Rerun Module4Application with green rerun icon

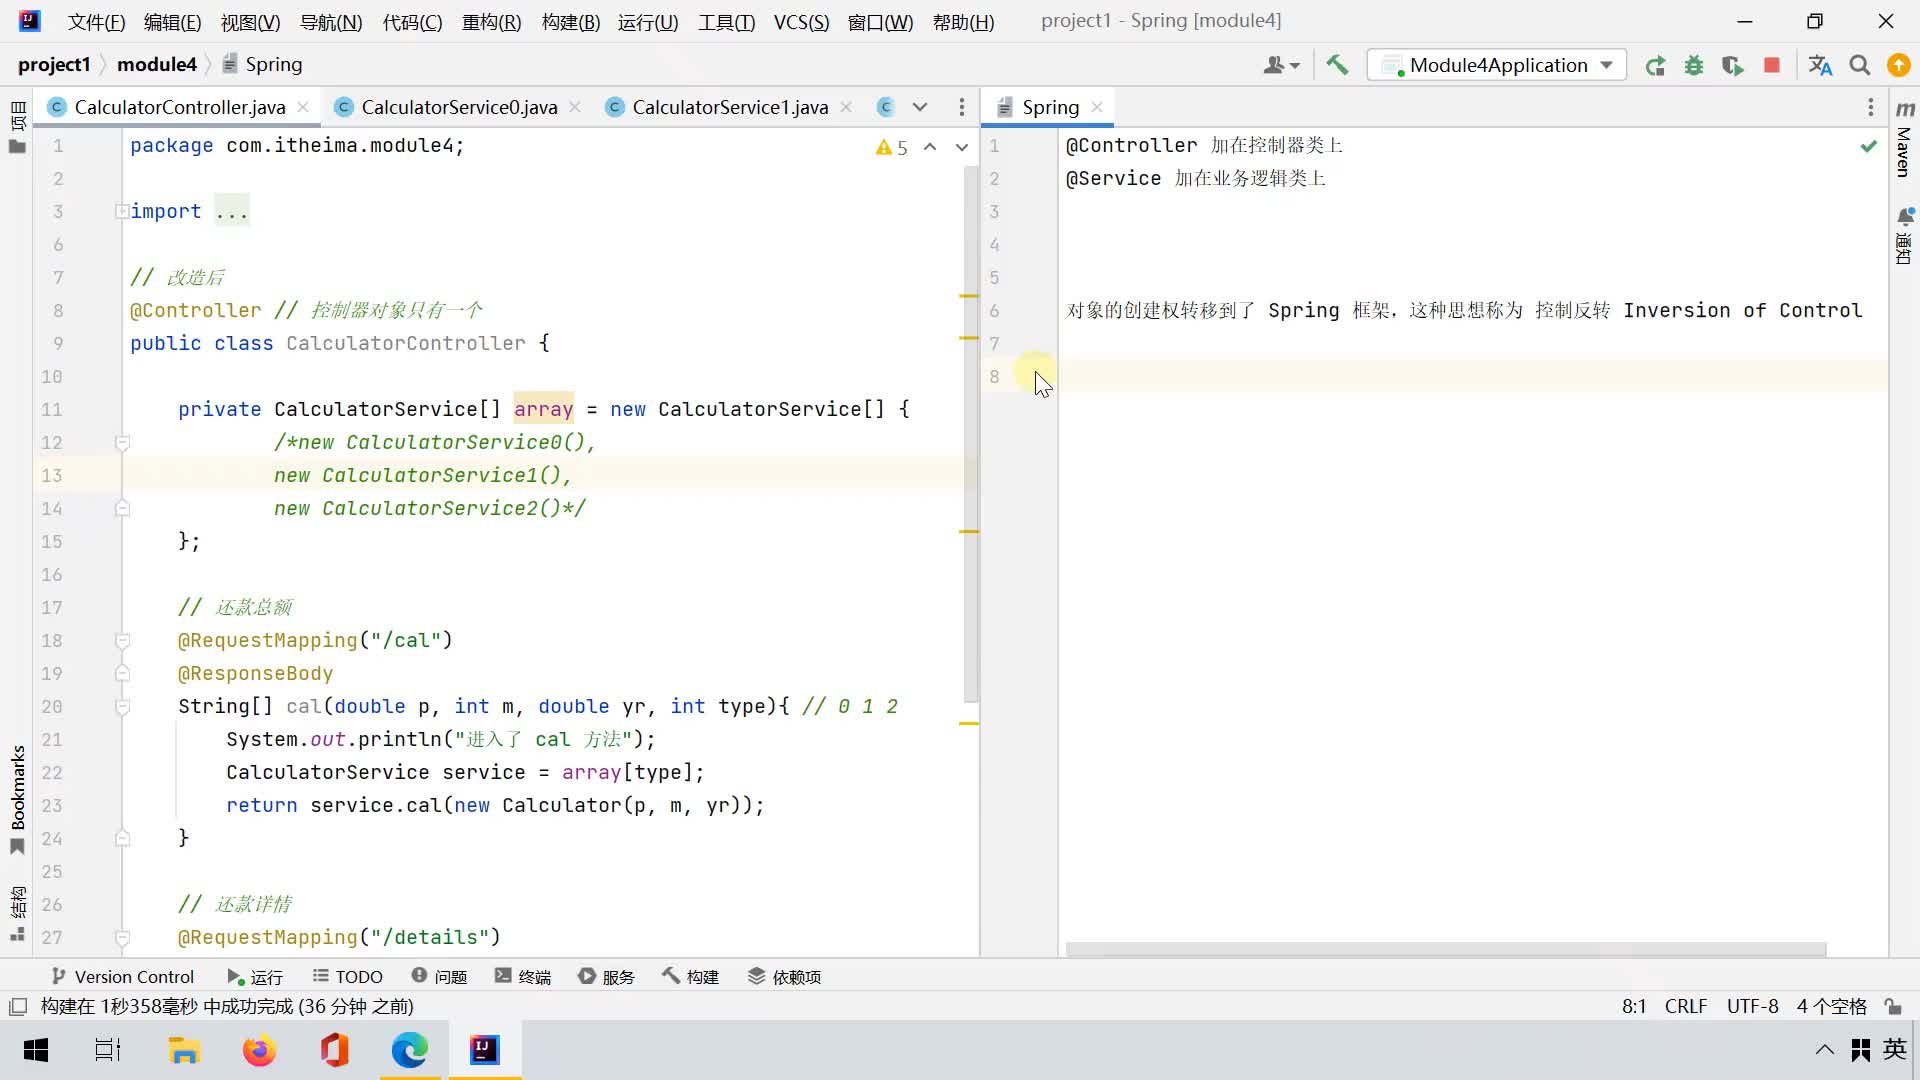1655,65
